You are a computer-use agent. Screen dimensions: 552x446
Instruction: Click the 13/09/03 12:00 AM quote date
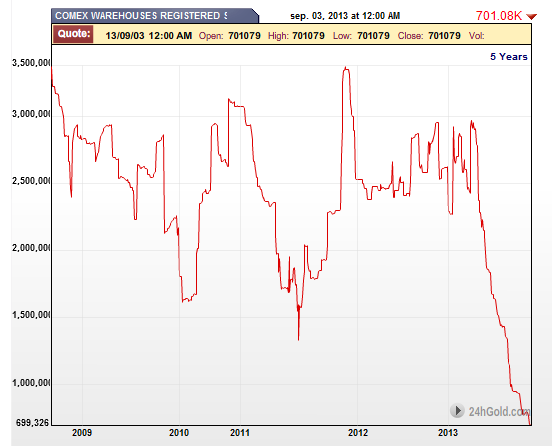(149, 36)
